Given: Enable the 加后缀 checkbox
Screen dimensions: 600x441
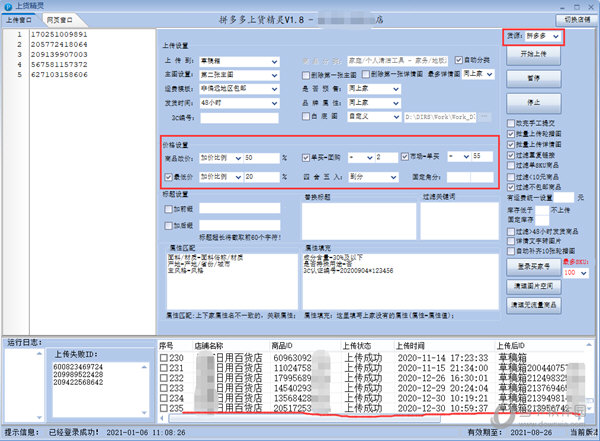Looking at the screenshot, I should [x=168, y=225].
